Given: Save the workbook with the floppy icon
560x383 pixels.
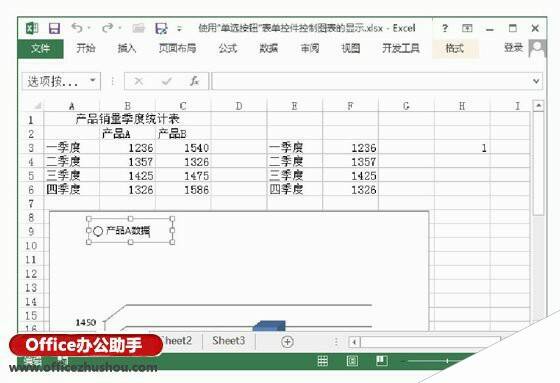Looking at the screenshot, I should [x=54, y=28].
